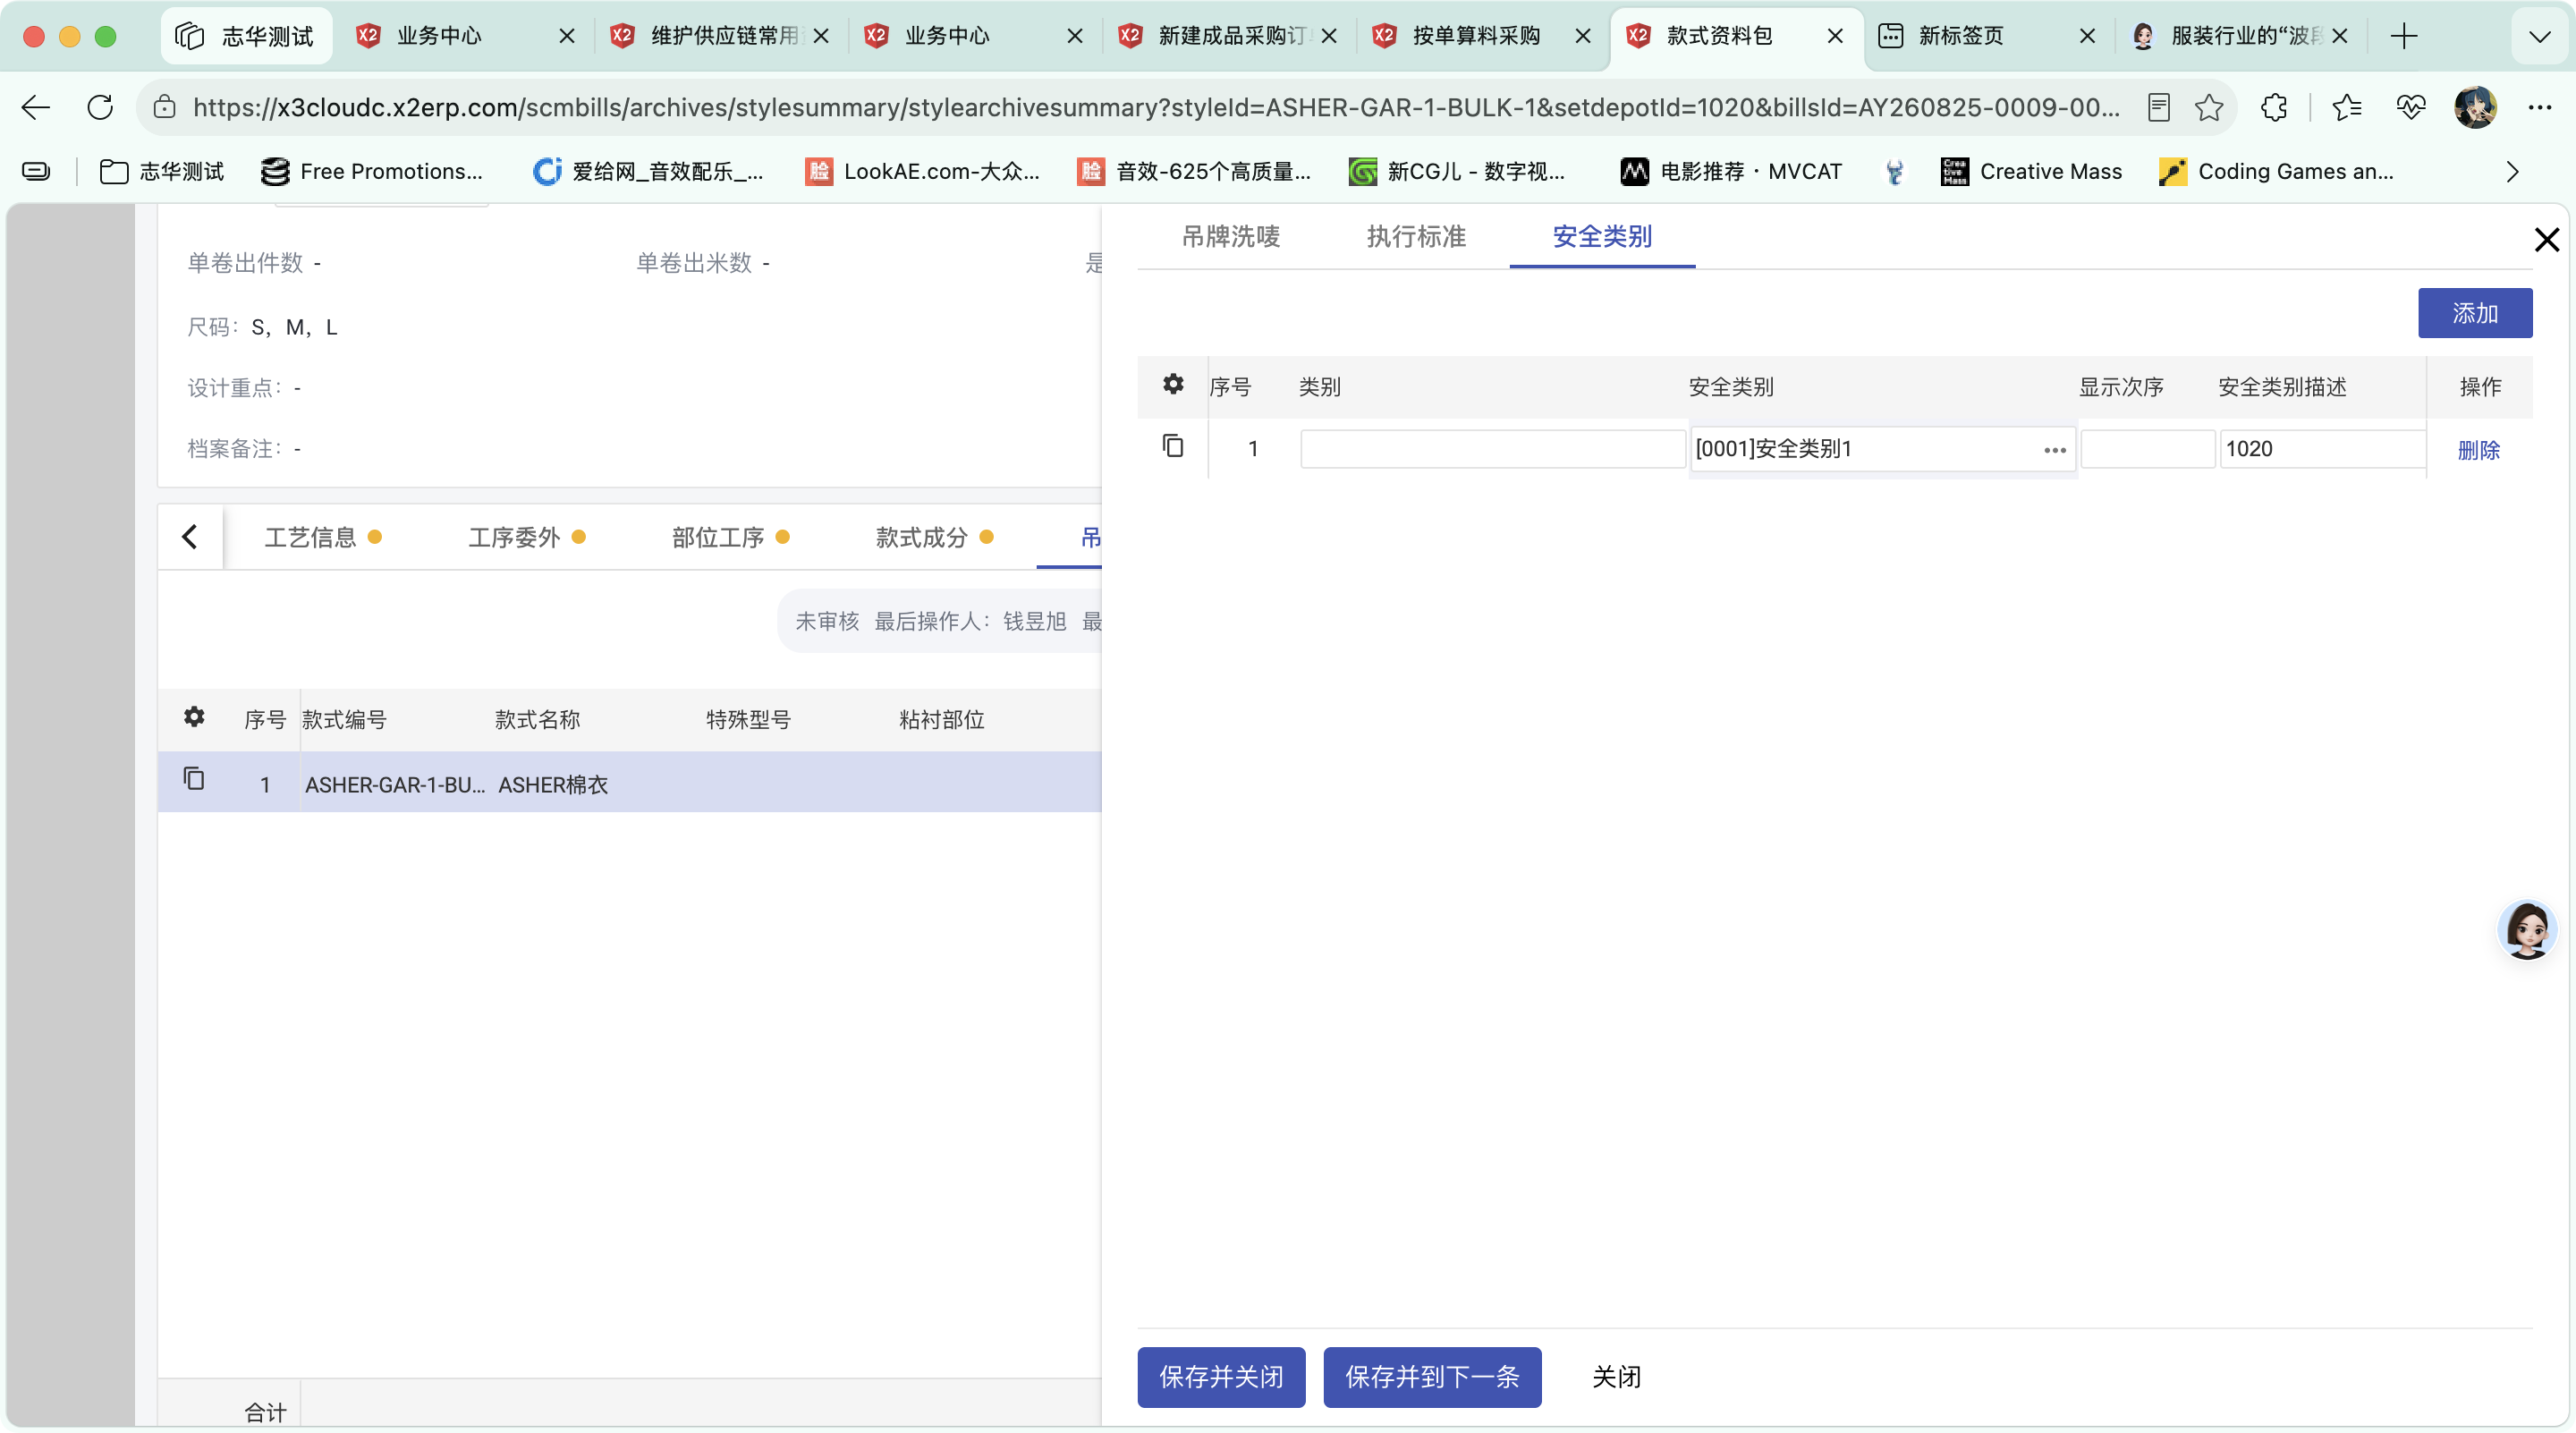Screen dimensions: 2576x1433
Task: Select the ASHER棉衣 table cell
Action: [553, 785]
